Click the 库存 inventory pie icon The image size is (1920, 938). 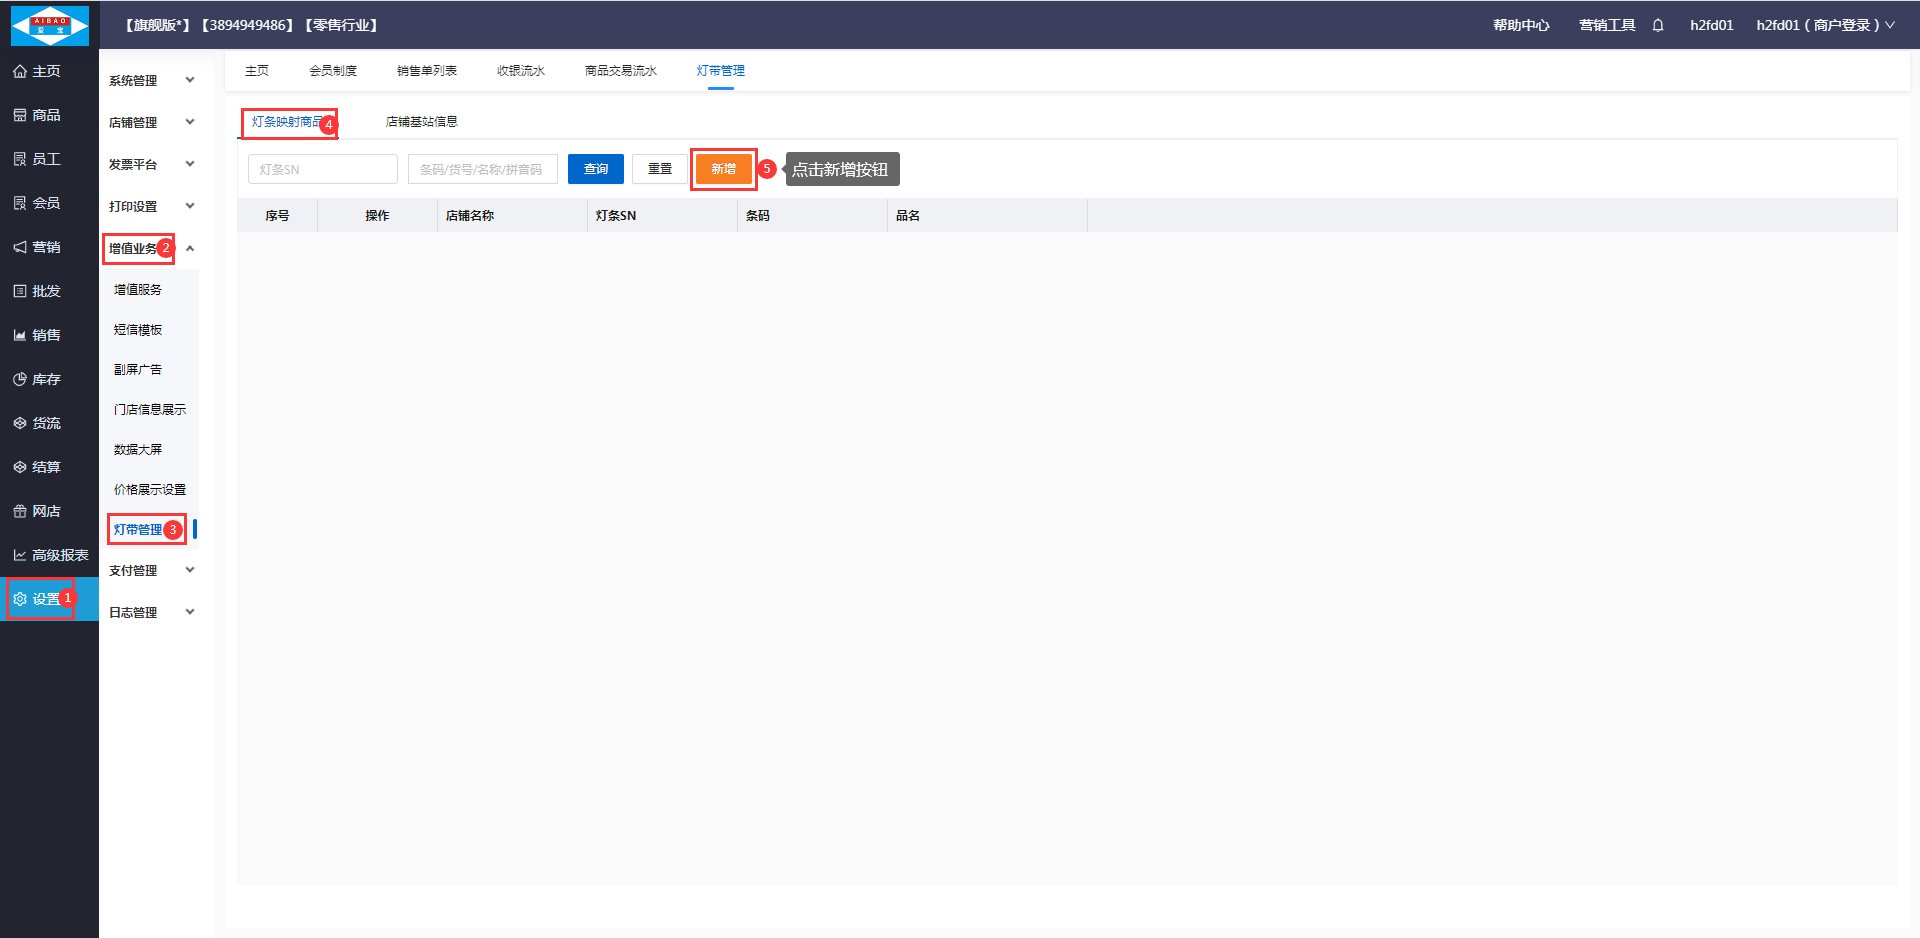click(20, 380)
